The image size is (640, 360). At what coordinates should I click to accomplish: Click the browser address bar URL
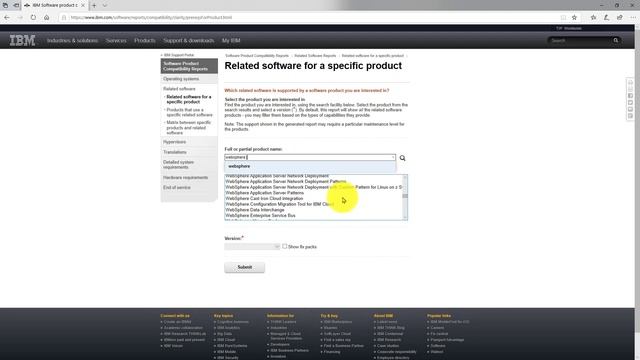point(151,18)
